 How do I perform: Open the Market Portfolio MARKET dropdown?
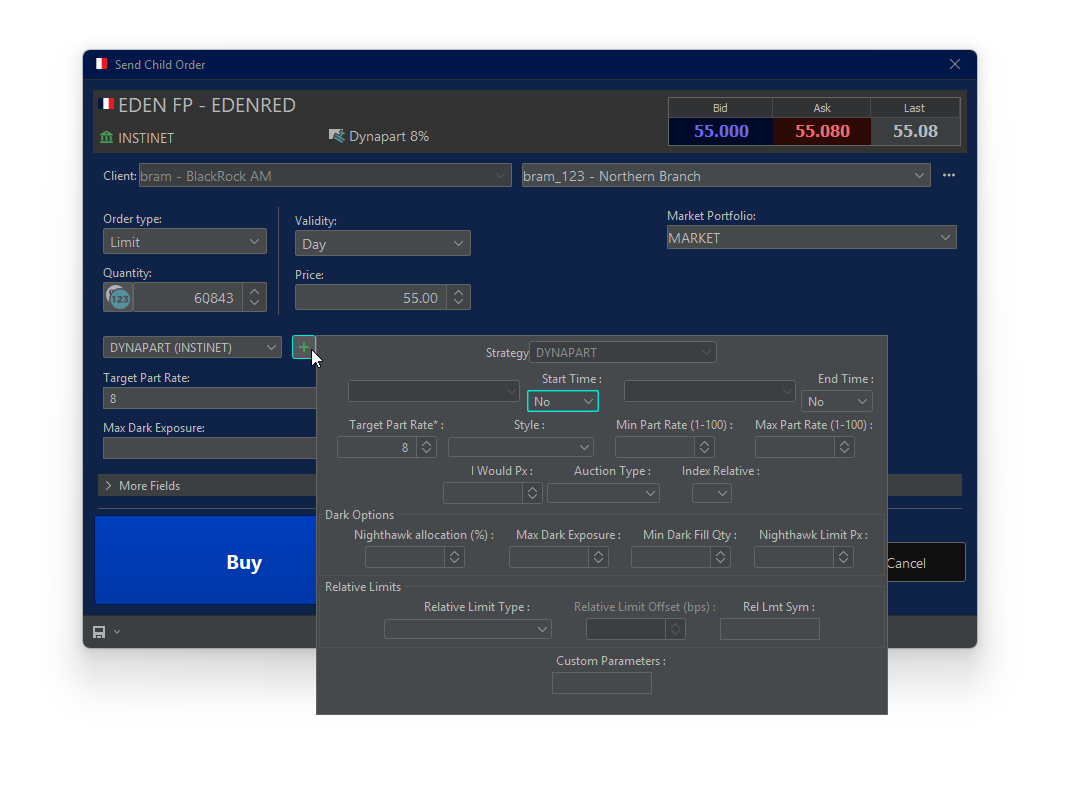point(811,237)
